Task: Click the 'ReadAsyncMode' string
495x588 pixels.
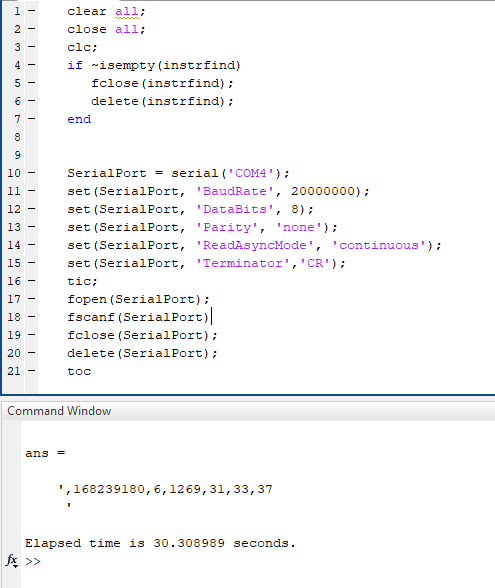Action: point(255,245)
